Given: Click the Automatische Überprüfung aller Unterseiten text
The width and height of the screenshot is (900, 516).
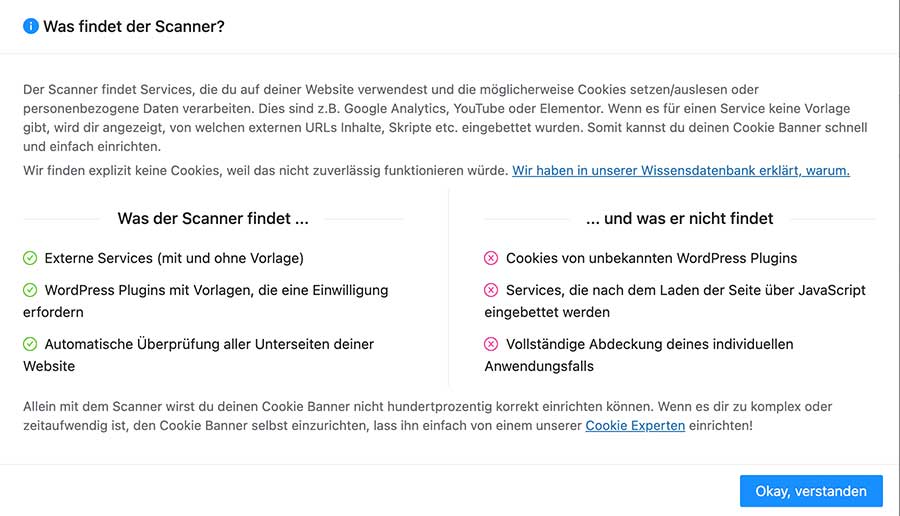Looking at the screenshot, I should coord(209,344).
